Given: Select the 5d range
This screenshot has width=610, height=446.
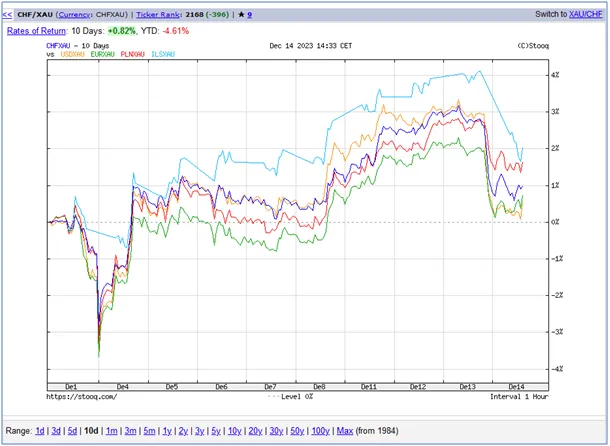Looking at the screenshot, I should click(72, 431).
